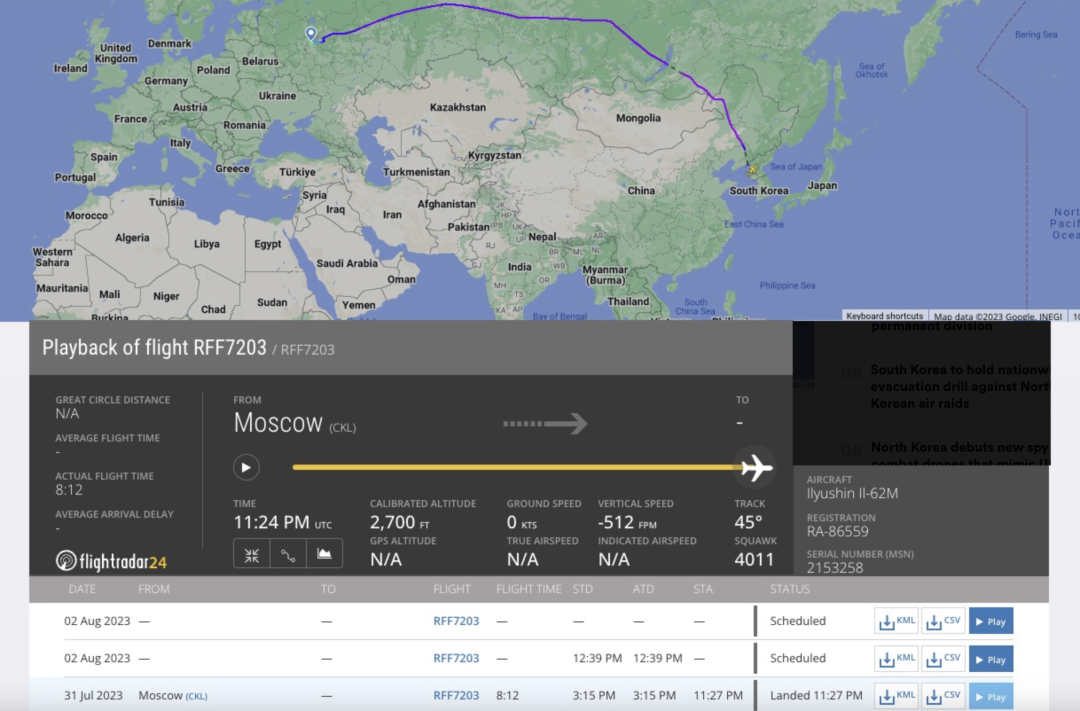Open the altitude and speed graph icon
The height and width of the screenshot is (711, 1080).
(324, 554)
